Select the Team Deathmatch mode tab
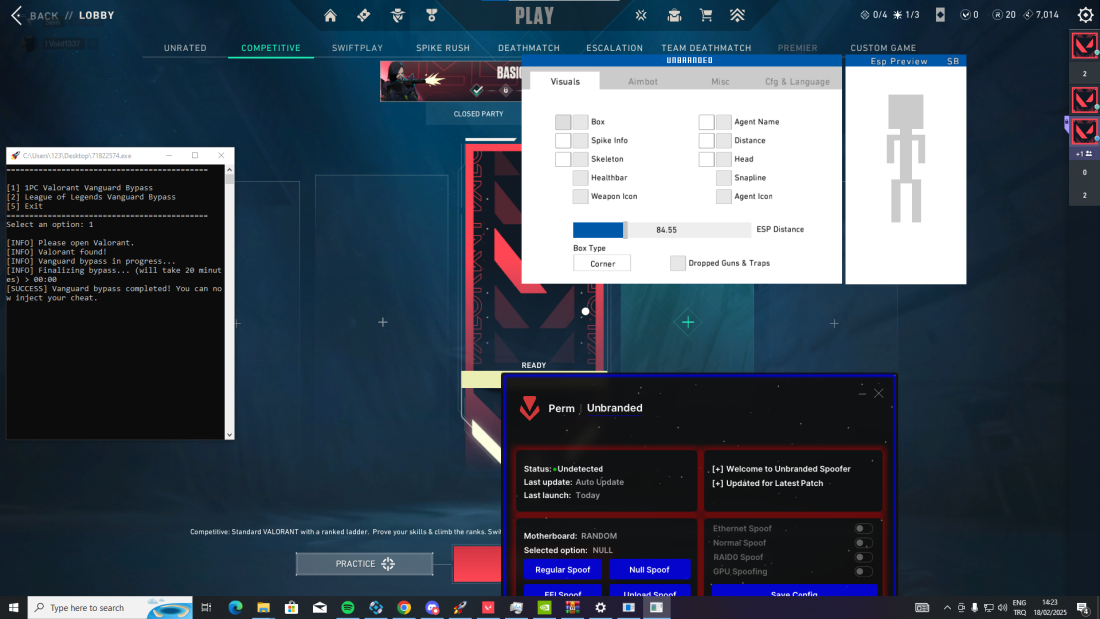 coord(706,48)
